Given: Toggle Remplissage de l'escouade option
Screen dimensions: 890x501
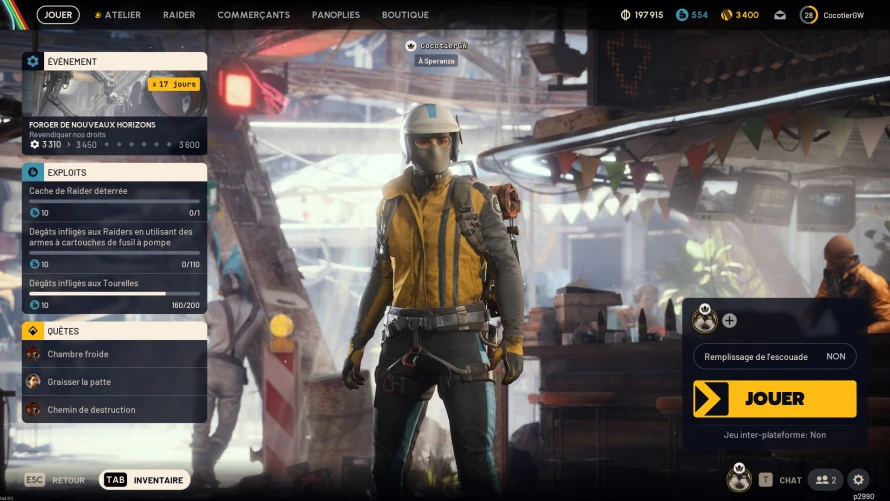Looking at the screenshot, I should pyautogui.click(x=775, y=356).
